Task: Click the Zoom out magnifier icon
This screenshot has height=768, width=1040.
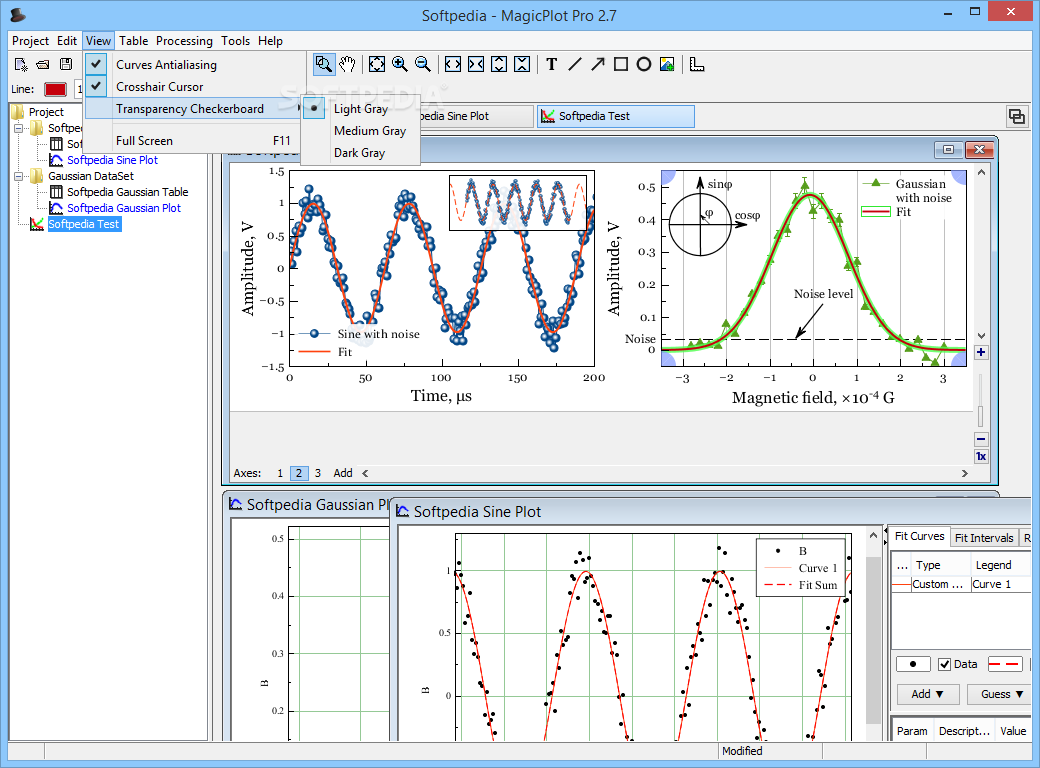Action: 422,64
